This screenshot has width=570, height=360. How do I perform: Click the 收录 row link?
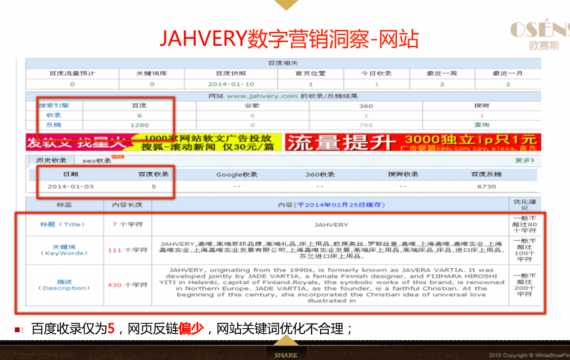coord(54,115)
